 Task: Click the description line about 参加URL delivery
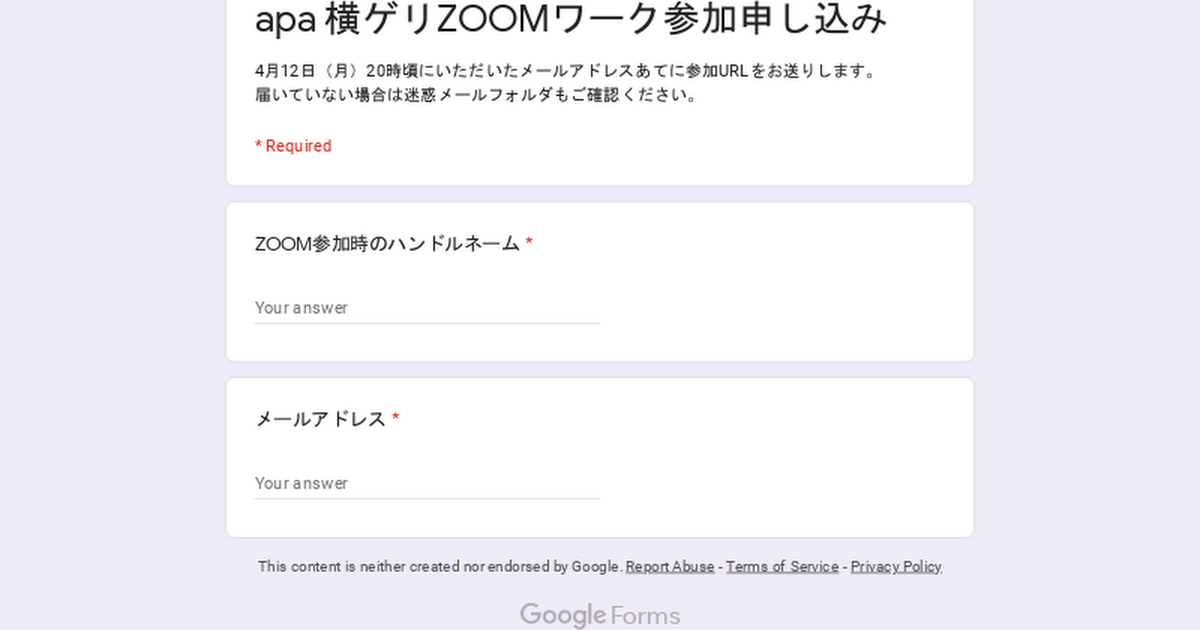(x=565, y=71)
